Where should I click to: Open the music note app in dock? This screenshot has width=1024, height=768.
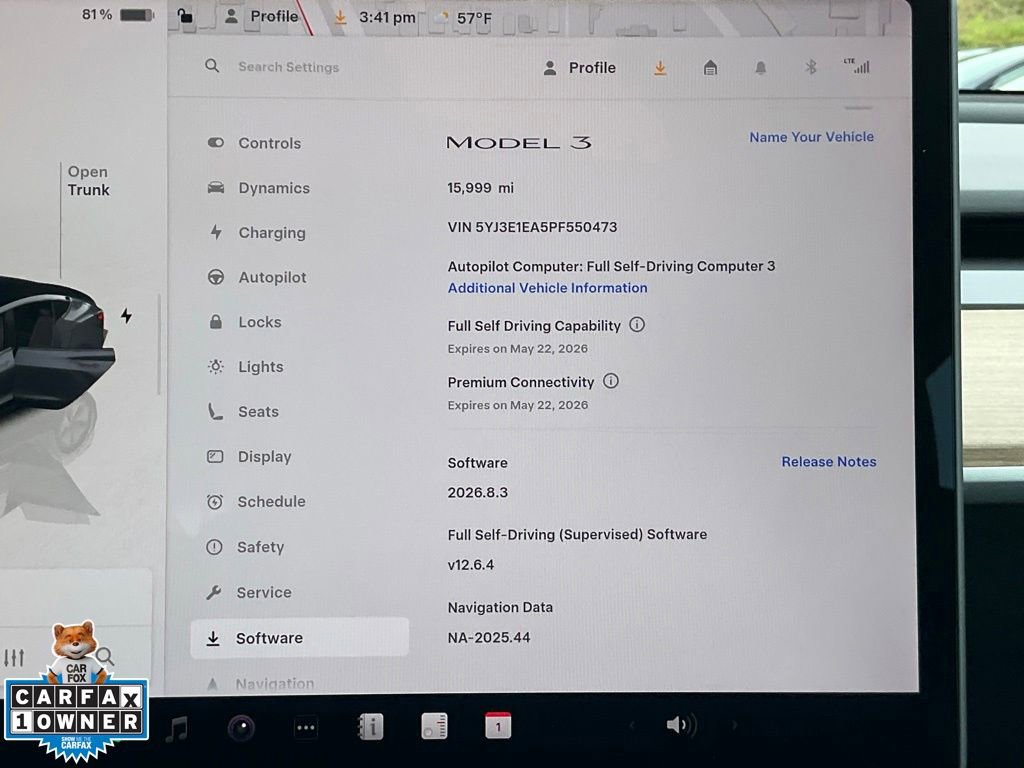[x=176, y=729]
